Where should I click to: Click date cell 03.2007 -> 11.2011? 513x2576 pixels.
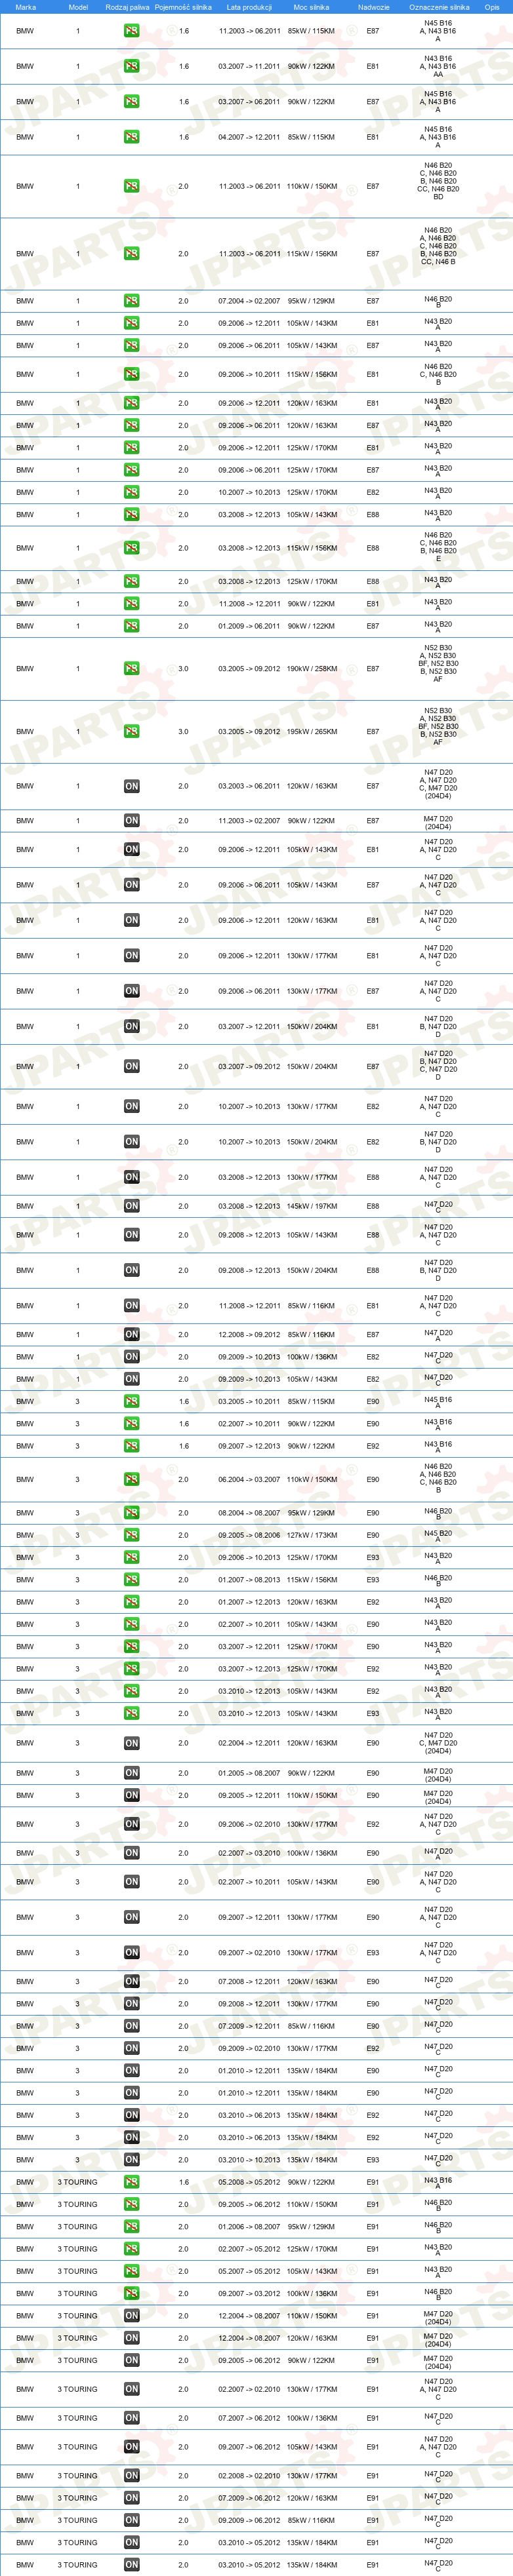[x=249, y=66]
